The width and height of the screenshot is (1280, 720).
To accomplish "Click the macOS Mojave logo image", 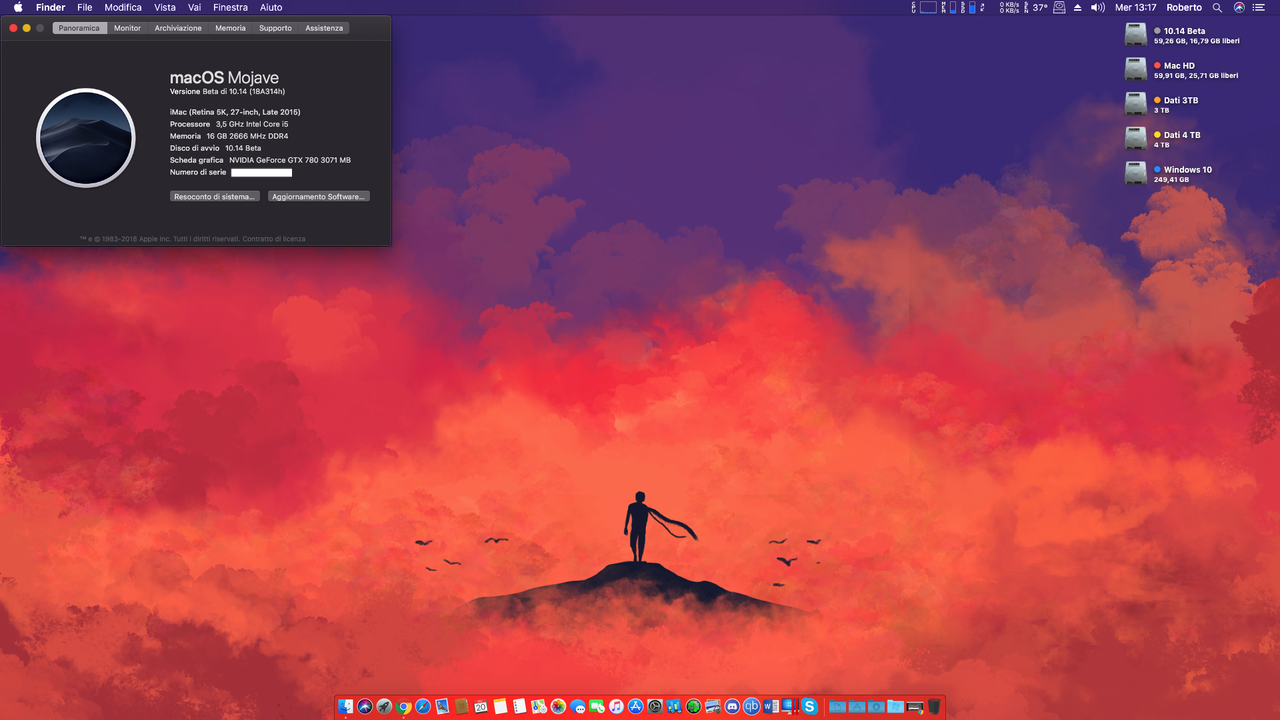I will tap(86, 138).
